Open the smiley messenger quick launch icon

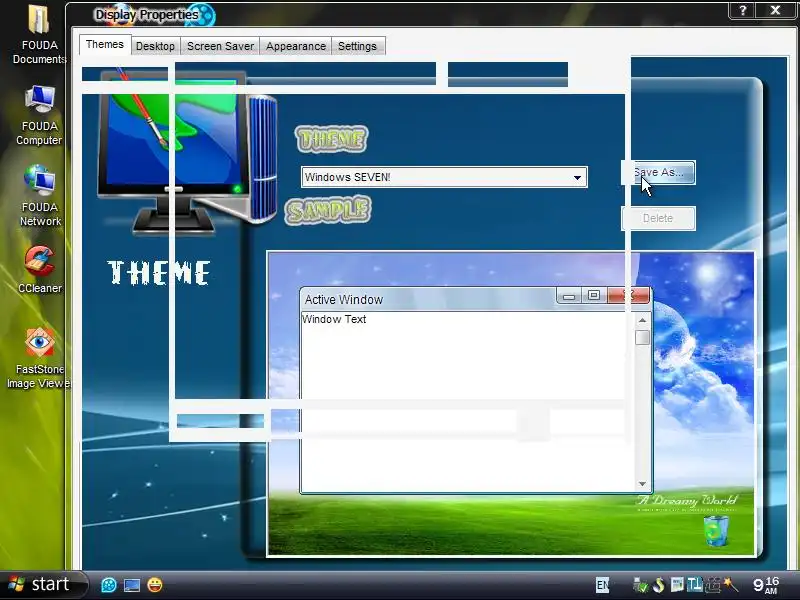(155, 585)
